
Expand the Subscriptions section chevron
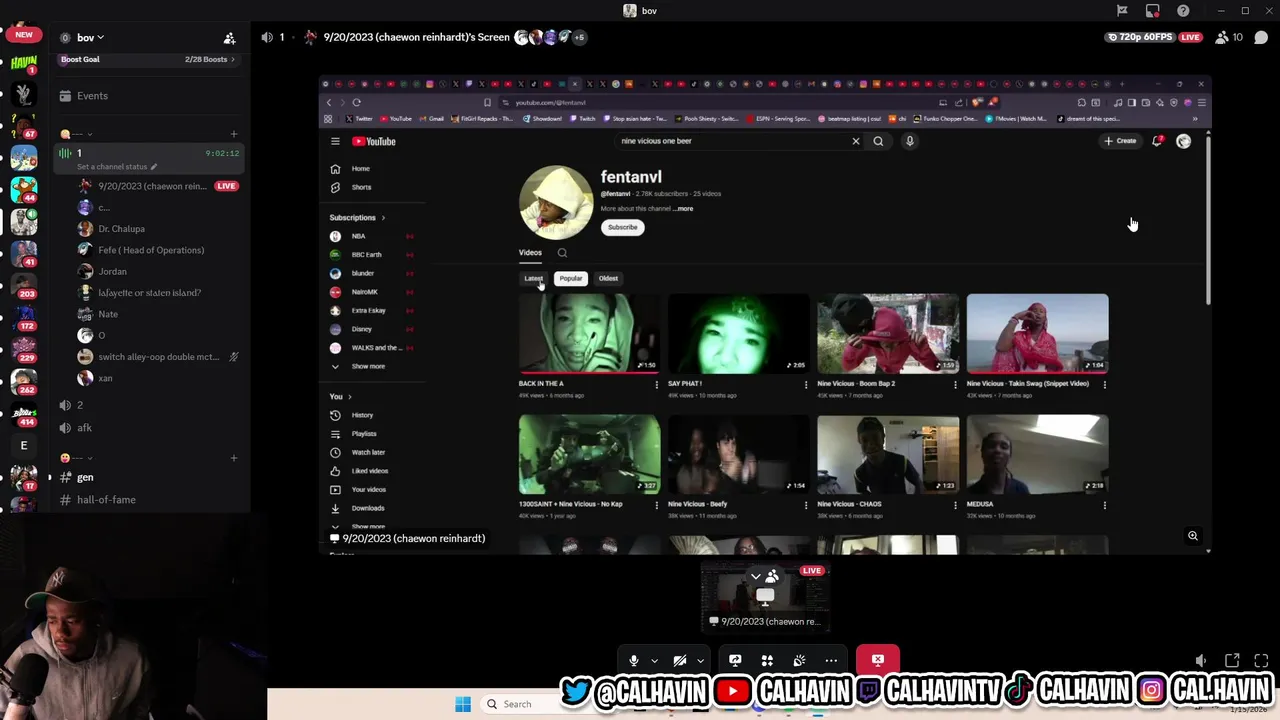[382, 217]
